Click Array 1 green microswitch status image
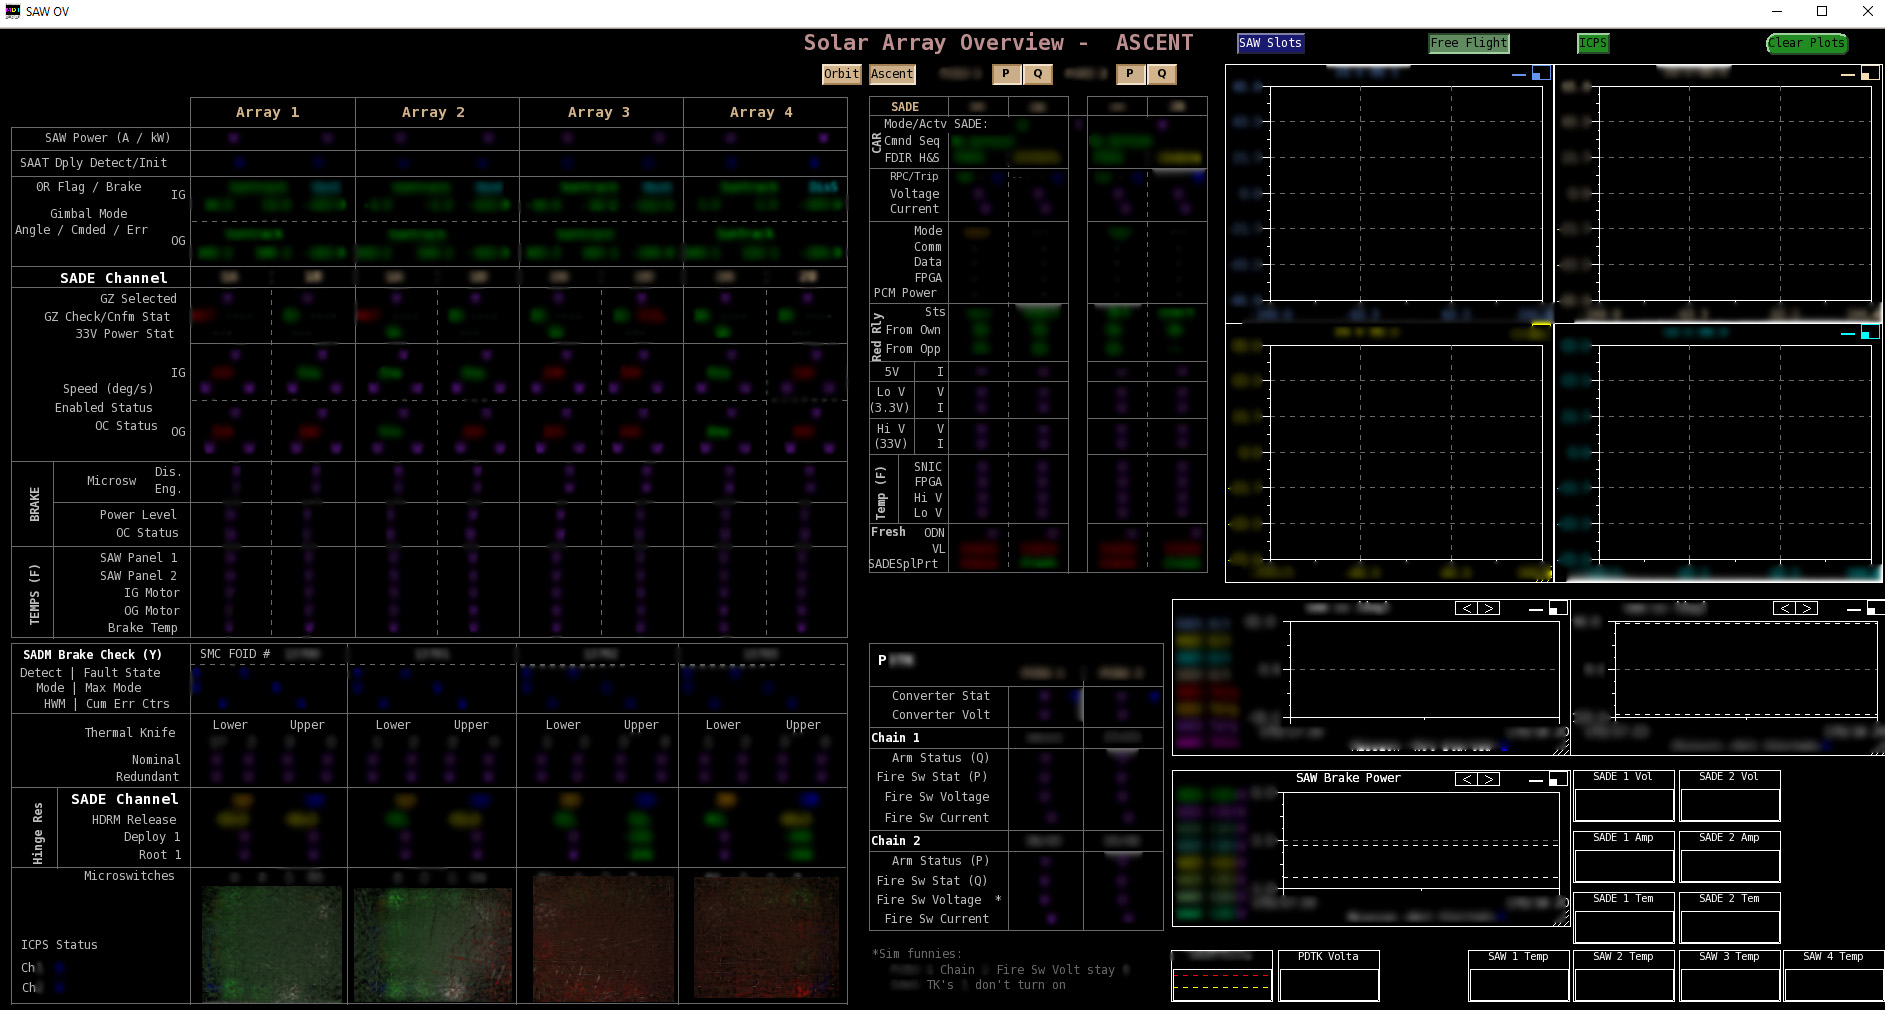The width and height of the screenshot is (1885, 1010). (x=271, y=942)
